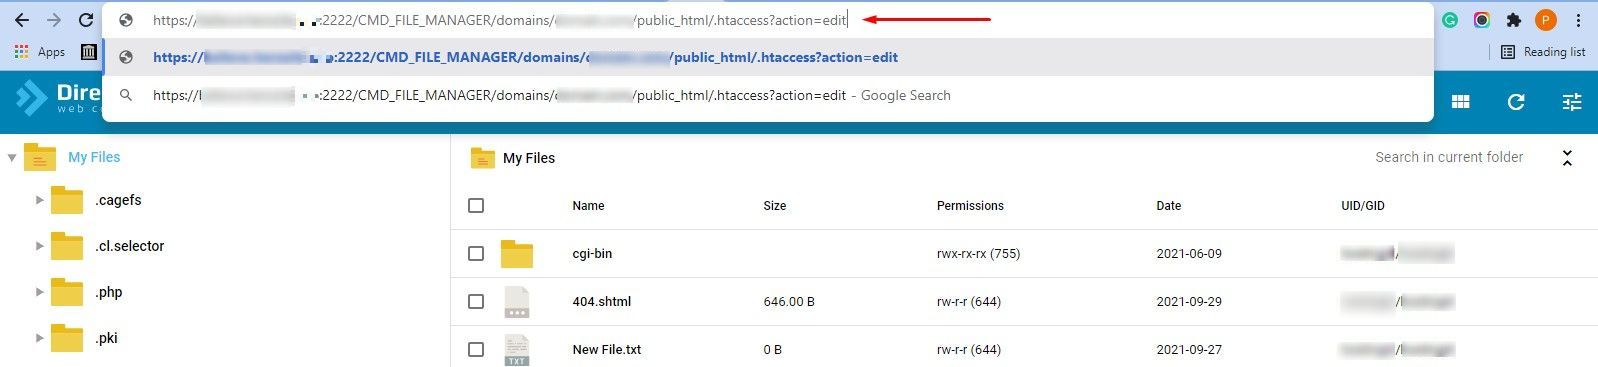
Task: Toggle the select-all checkbox in table header
Action: tap(476, 205)
